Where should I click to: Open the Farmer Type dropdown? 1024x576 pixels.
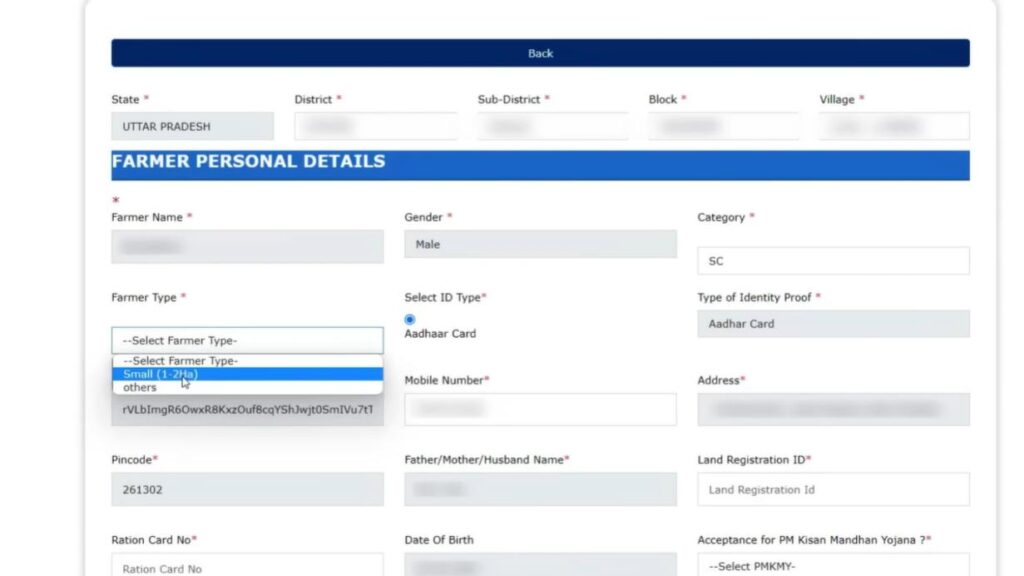click(247, 340)
